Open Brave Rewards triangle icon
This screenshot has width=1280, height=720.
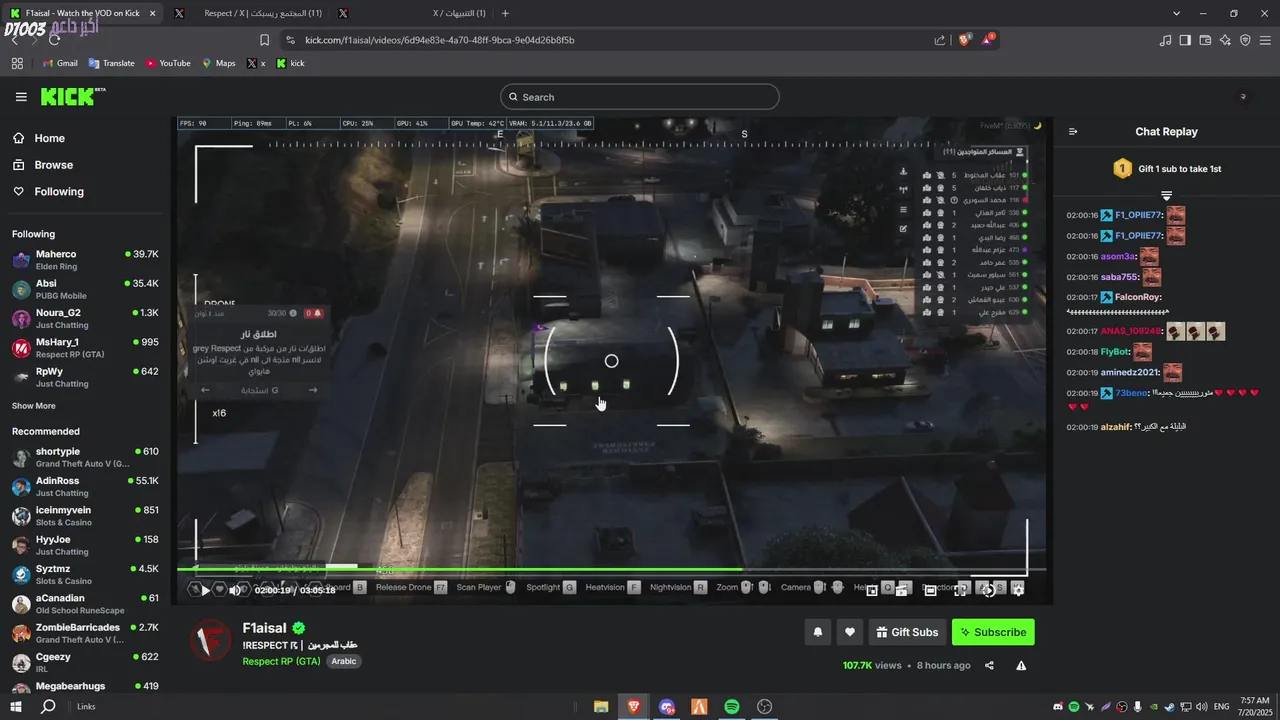[988, 39]
